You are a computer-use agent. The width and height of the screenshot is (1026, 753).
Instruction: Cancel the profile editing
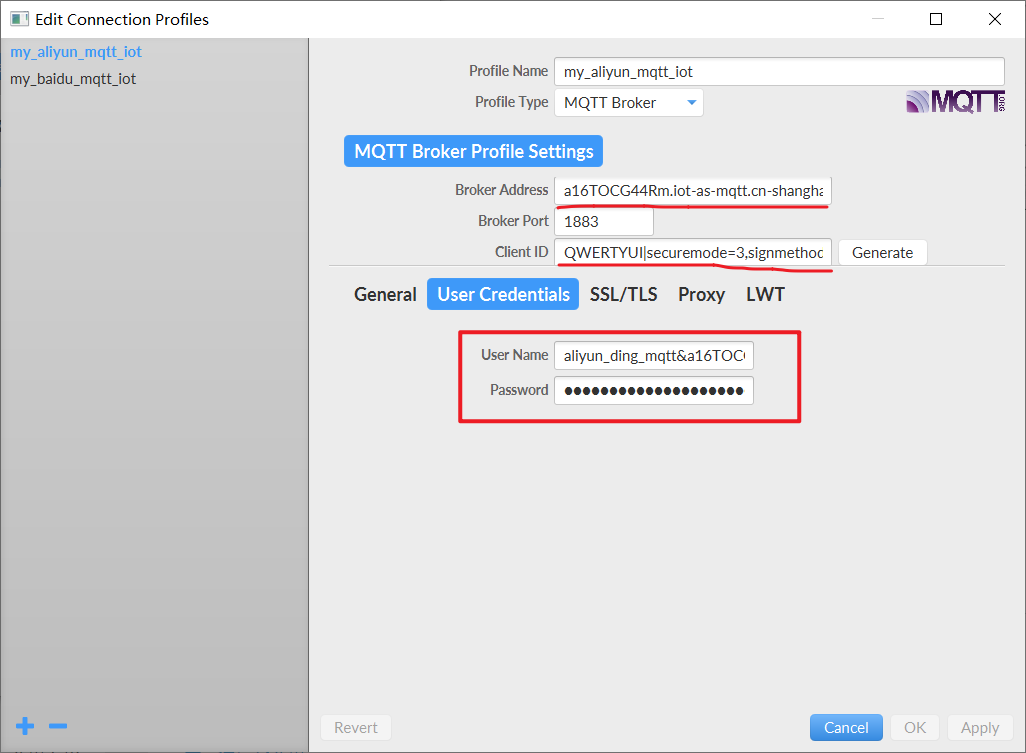pos(846,727)
